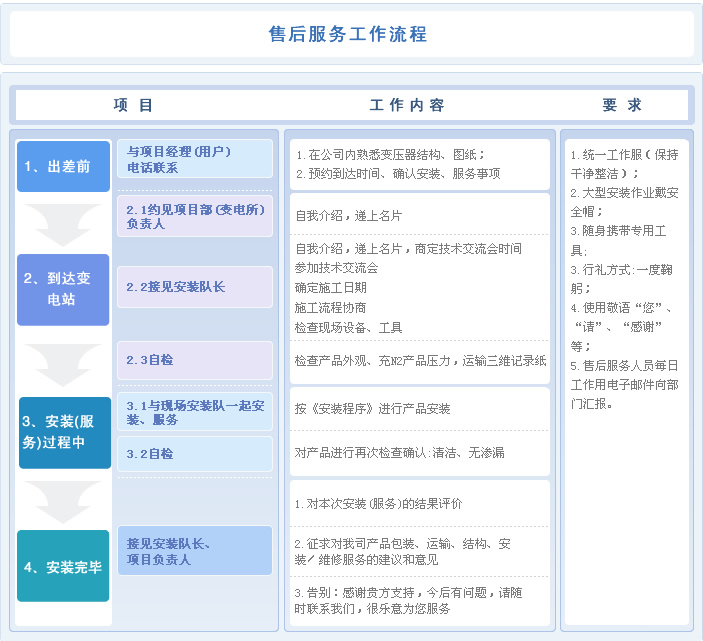This screenshot has height=641, width=703.
Task: Select 2.1约见项目部(变电所)负责人 item
Action: click(194, 217)
